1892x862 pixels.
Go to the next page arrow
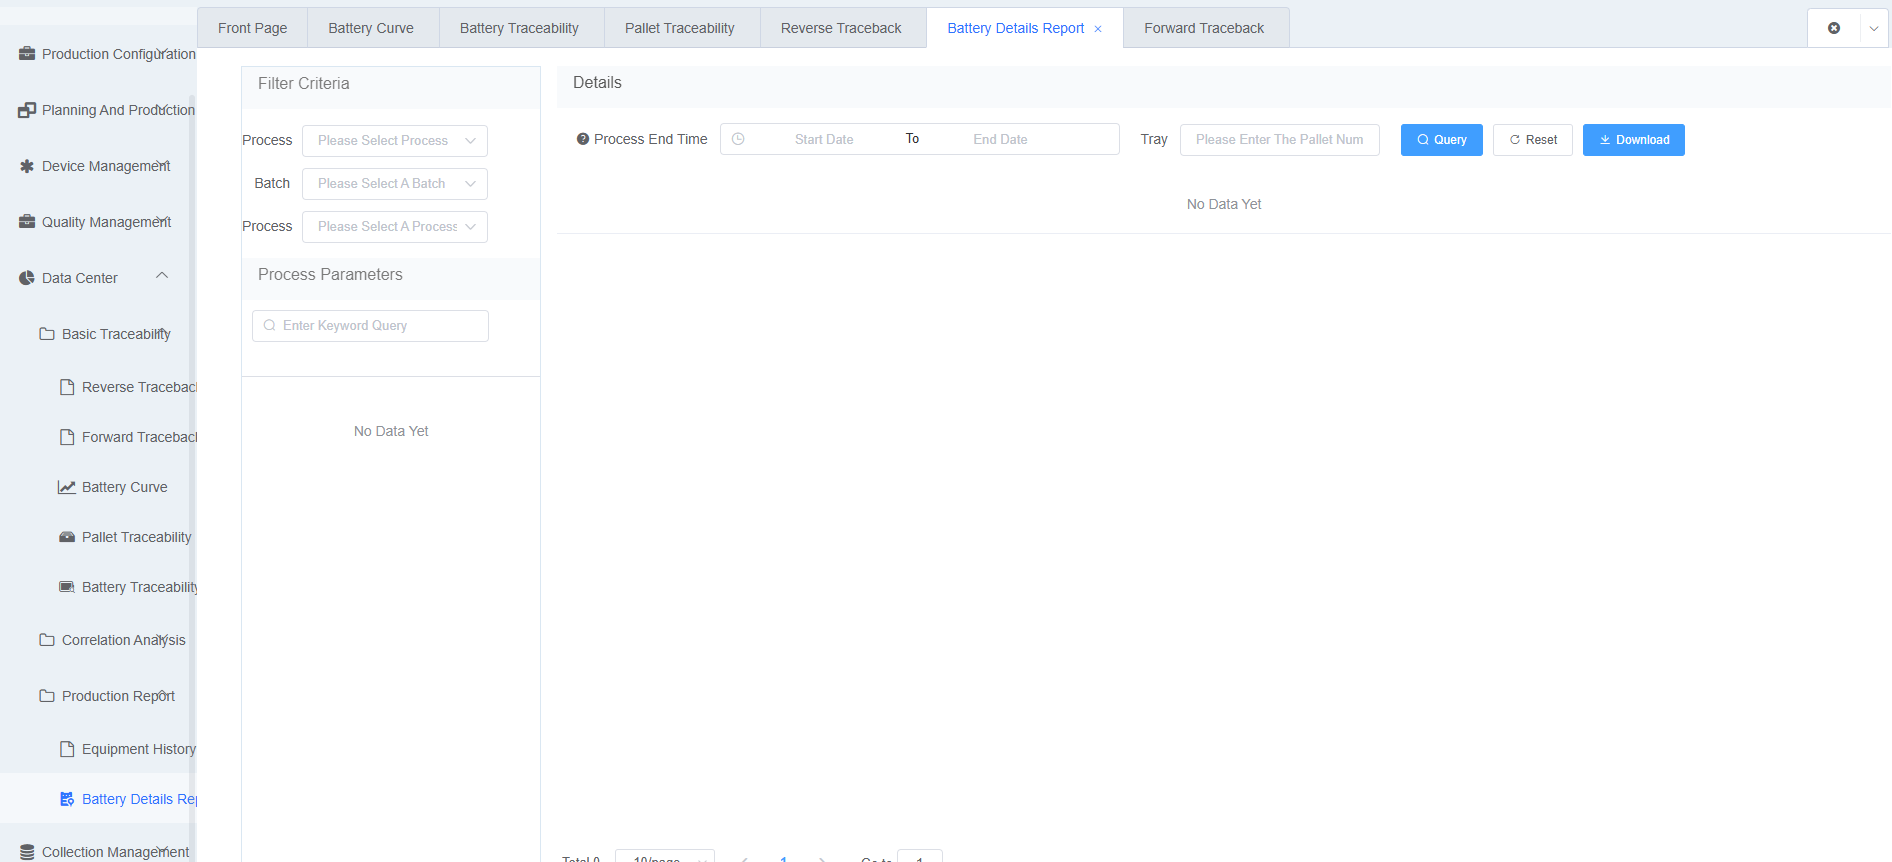click(x=822, y=858)
